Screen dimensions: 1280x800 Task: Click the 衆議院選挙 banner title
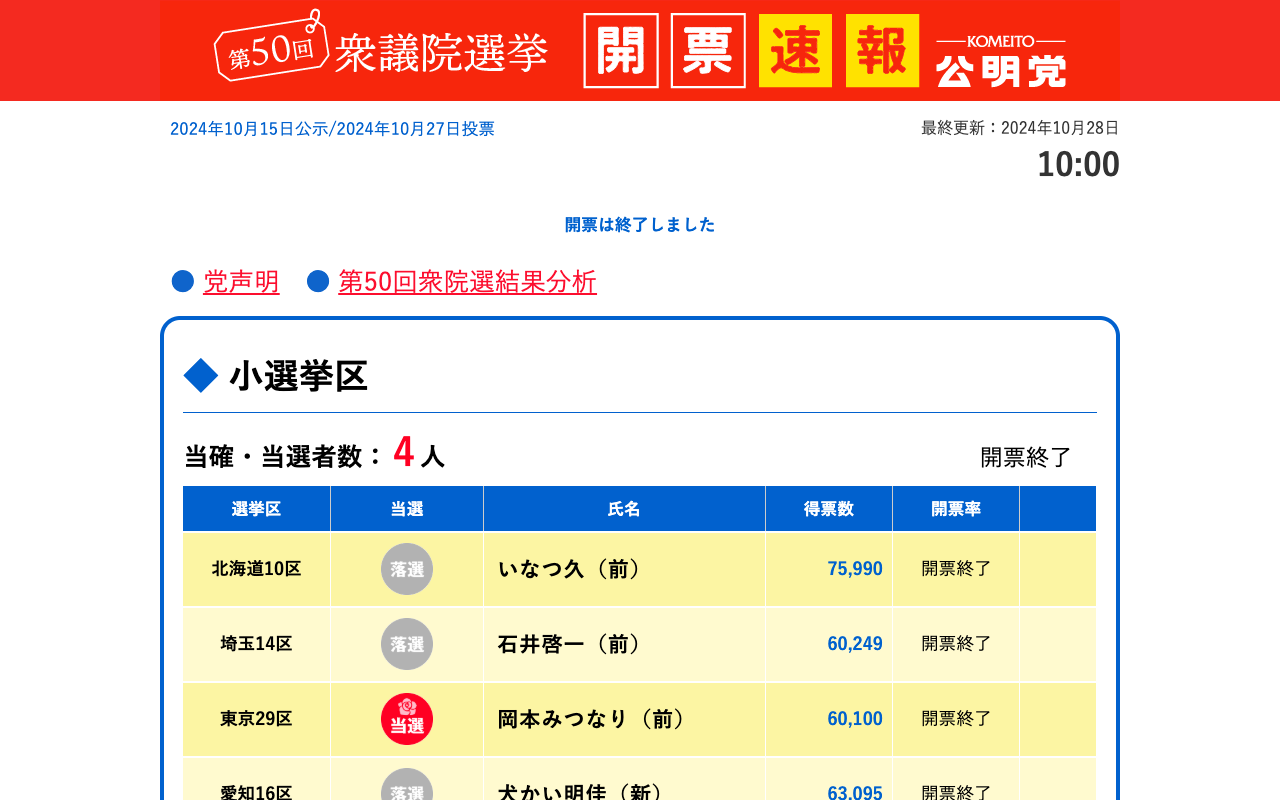pos(441,53)
